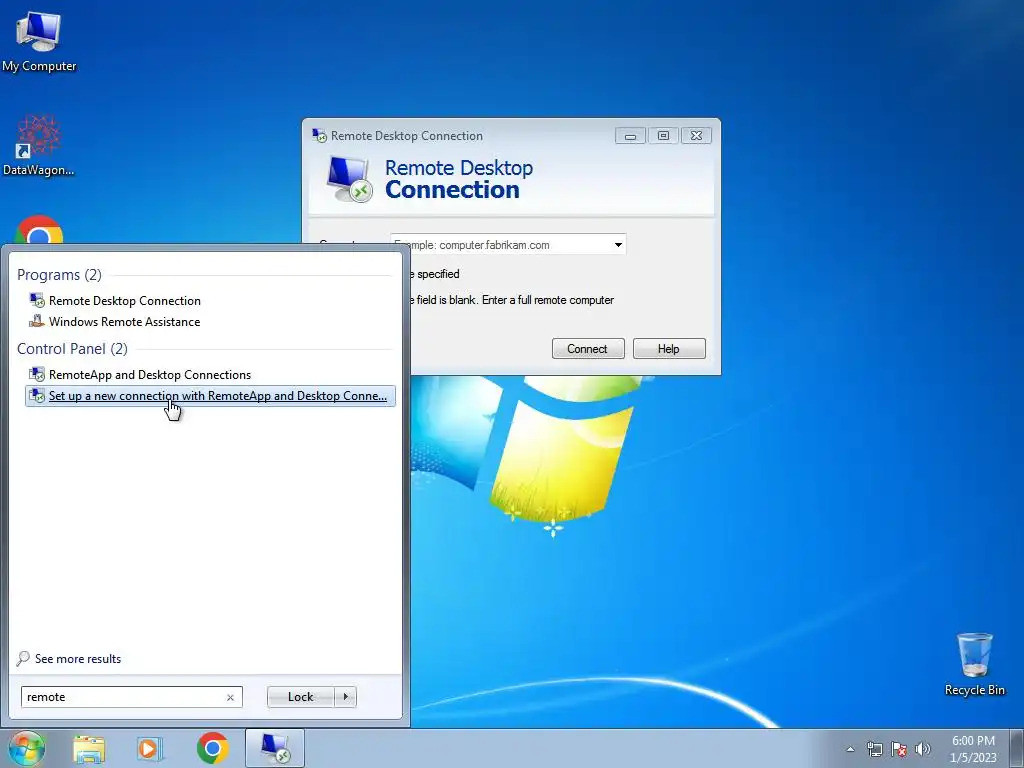
Task: Click Show desktop strip at taskbar end
Action: (1017, 748)
